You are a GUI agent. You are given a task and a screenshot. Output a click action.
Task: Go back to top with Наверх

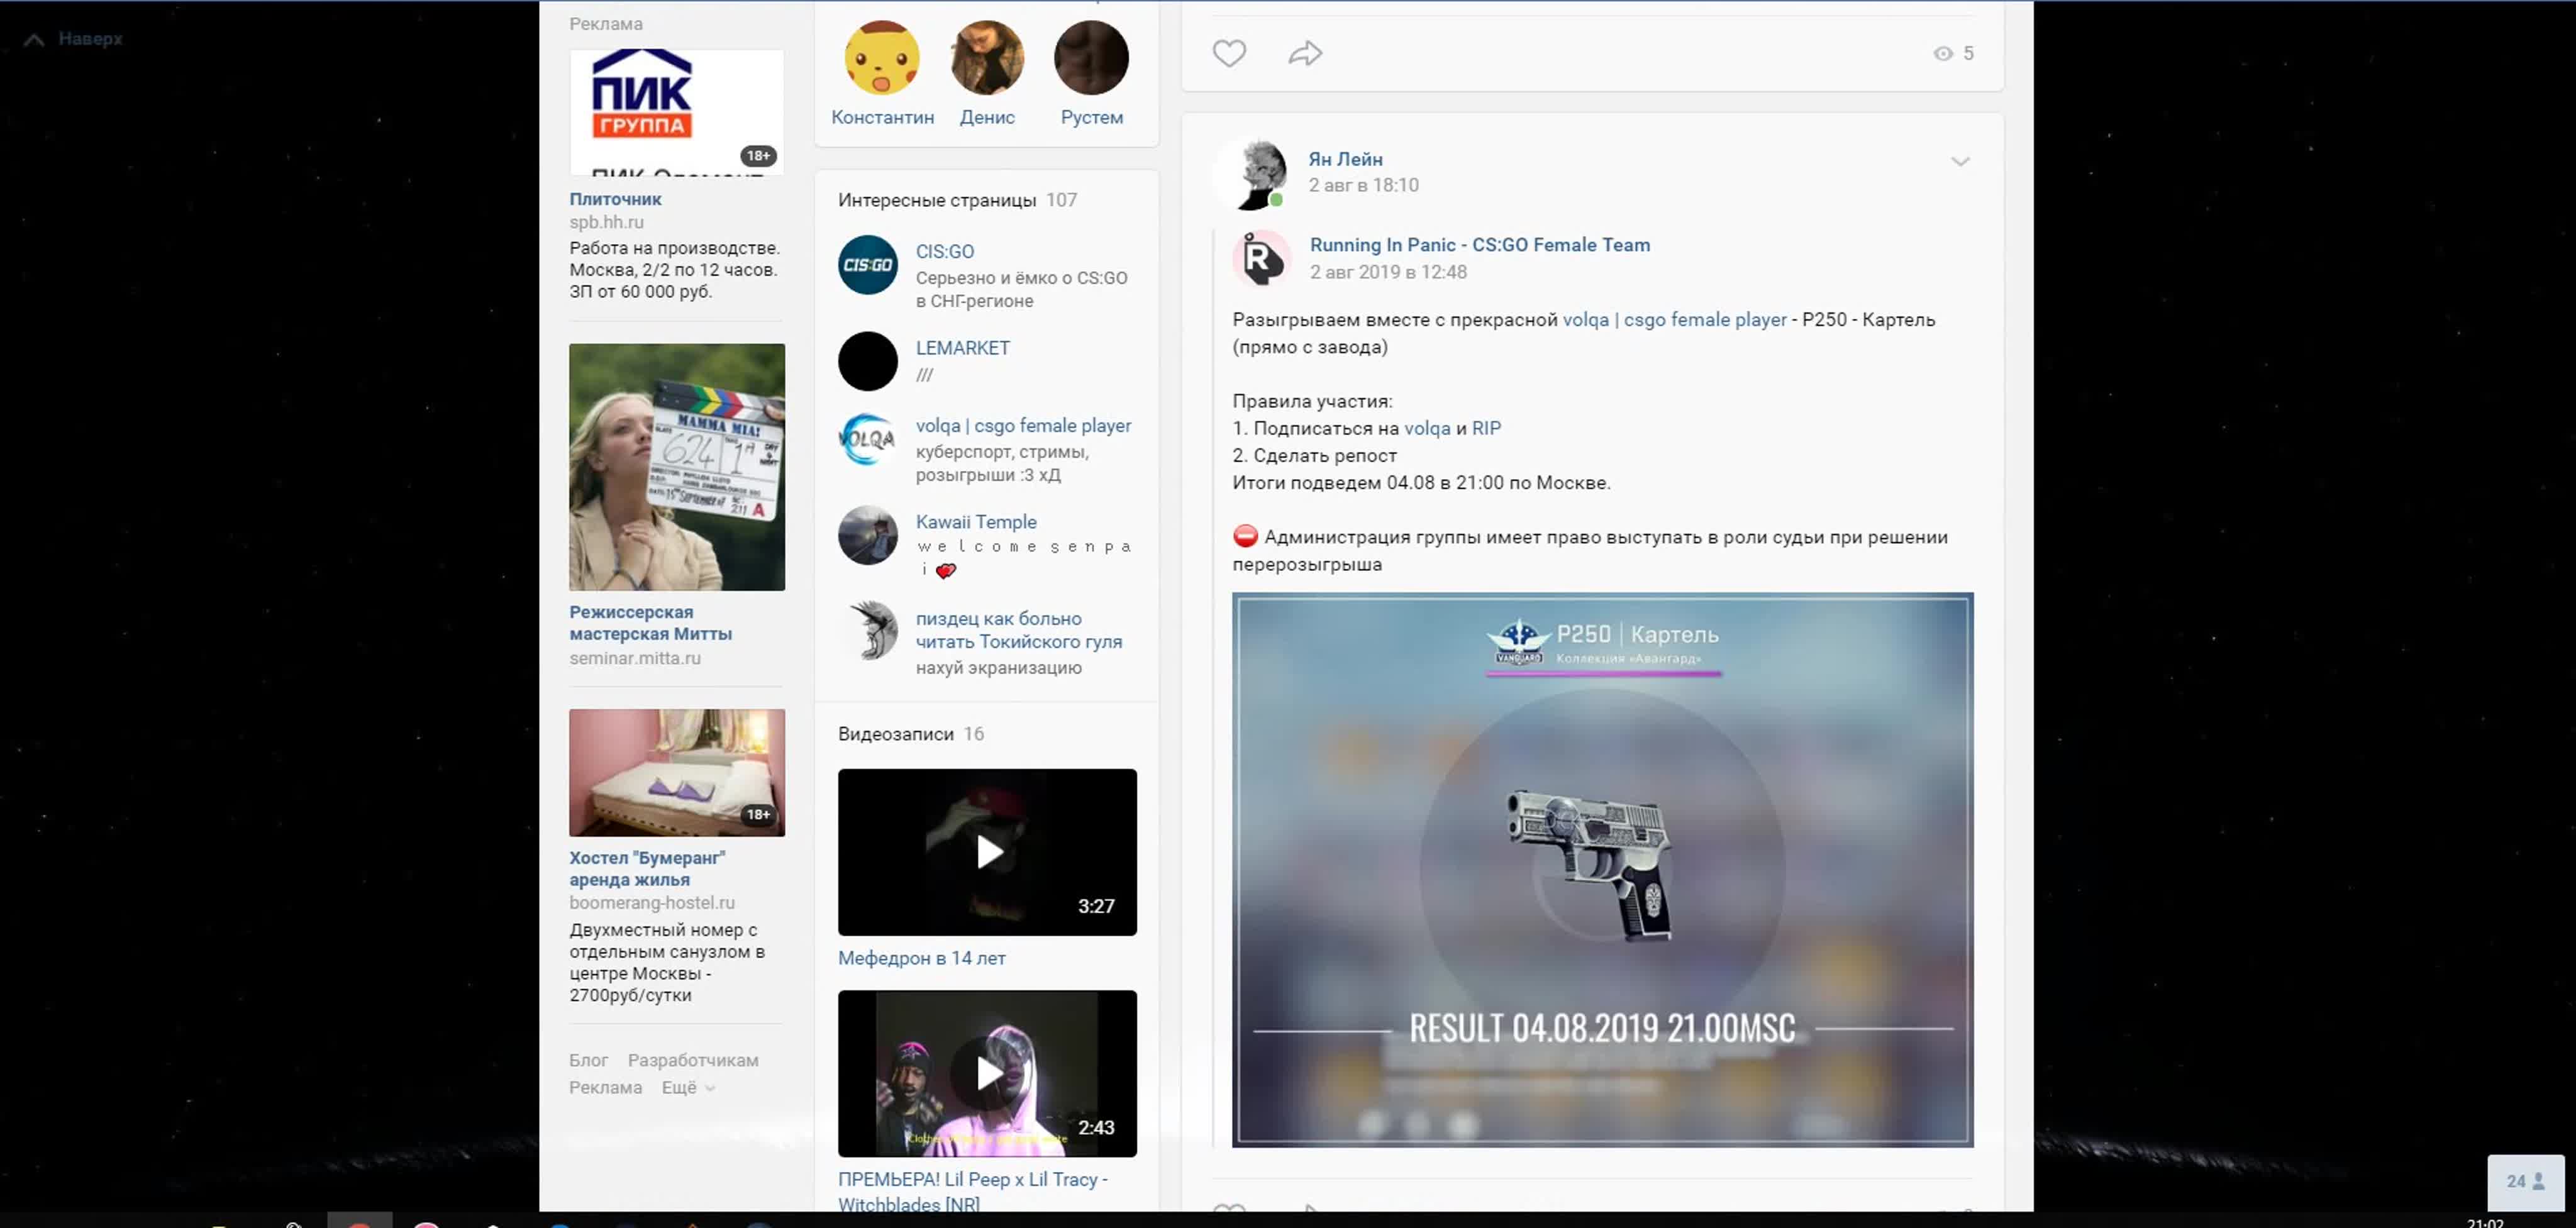click(75, 39)
